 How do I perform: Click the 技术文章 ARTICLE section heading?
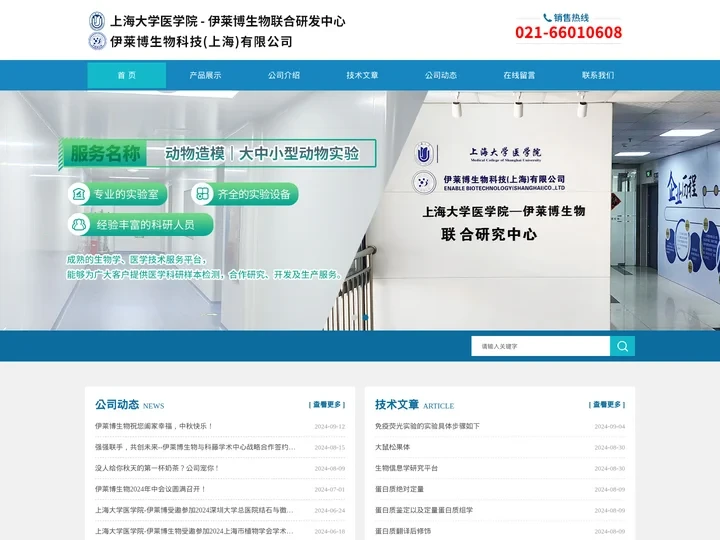pos(415,405)
